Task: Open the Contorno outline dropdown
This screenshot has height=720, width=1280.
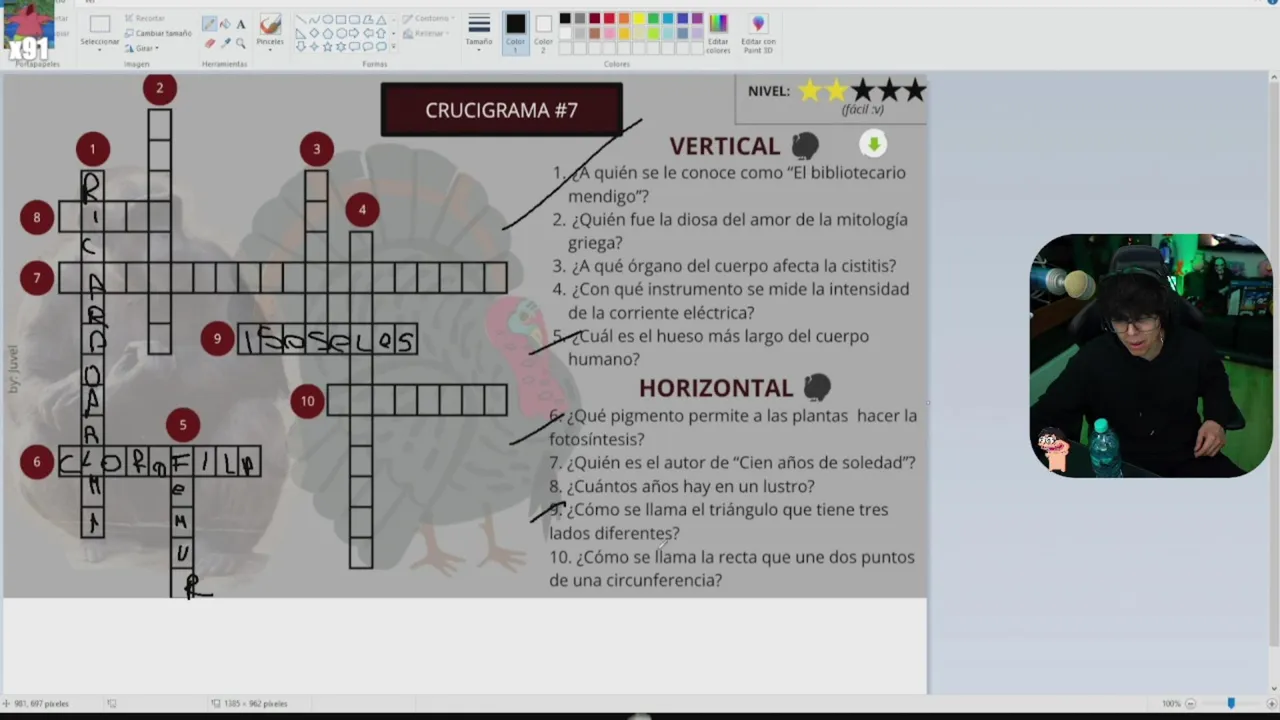Action: 429,18
